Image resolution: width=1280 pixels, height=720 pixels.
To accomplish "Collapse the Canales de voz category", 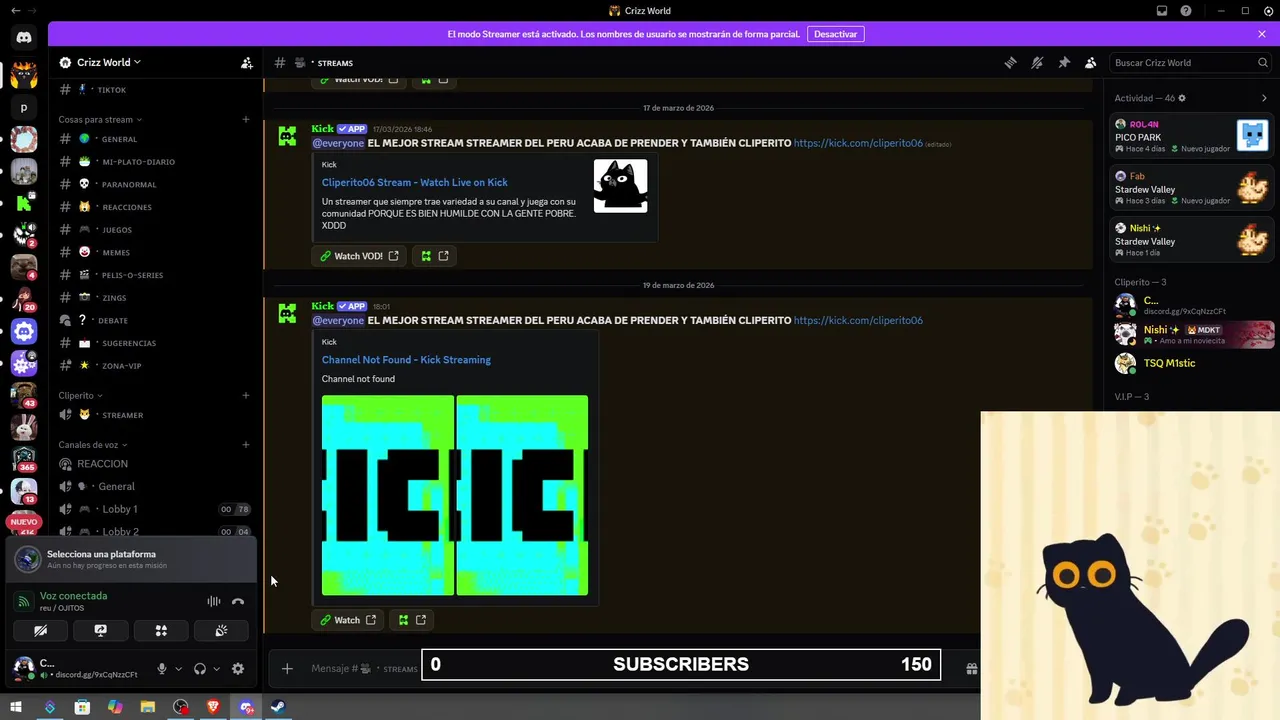I will point(93,445).
